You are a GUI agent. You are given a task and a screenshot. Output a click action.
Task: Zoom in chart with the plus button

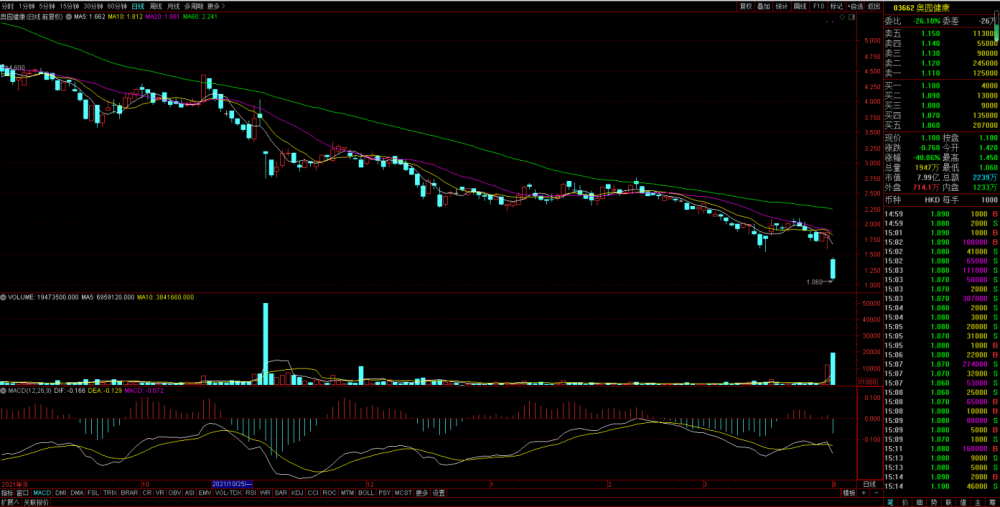[864, 493]
